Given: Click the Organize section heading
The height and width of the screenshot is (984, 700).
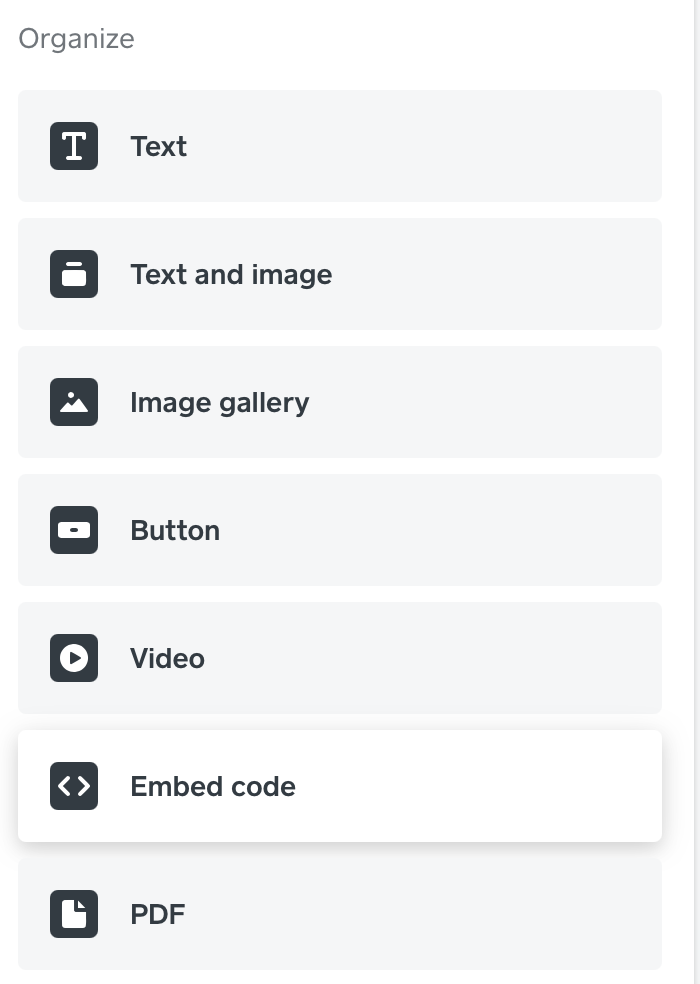Looking at the screenshot, I should click(x=75, y=38).
